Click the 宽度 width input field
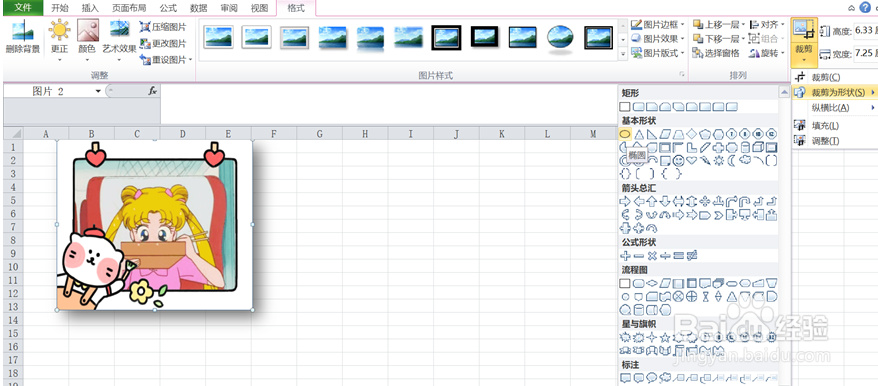Image resolution: width=878 pixels, height=386 pixels. click(865, 54)
